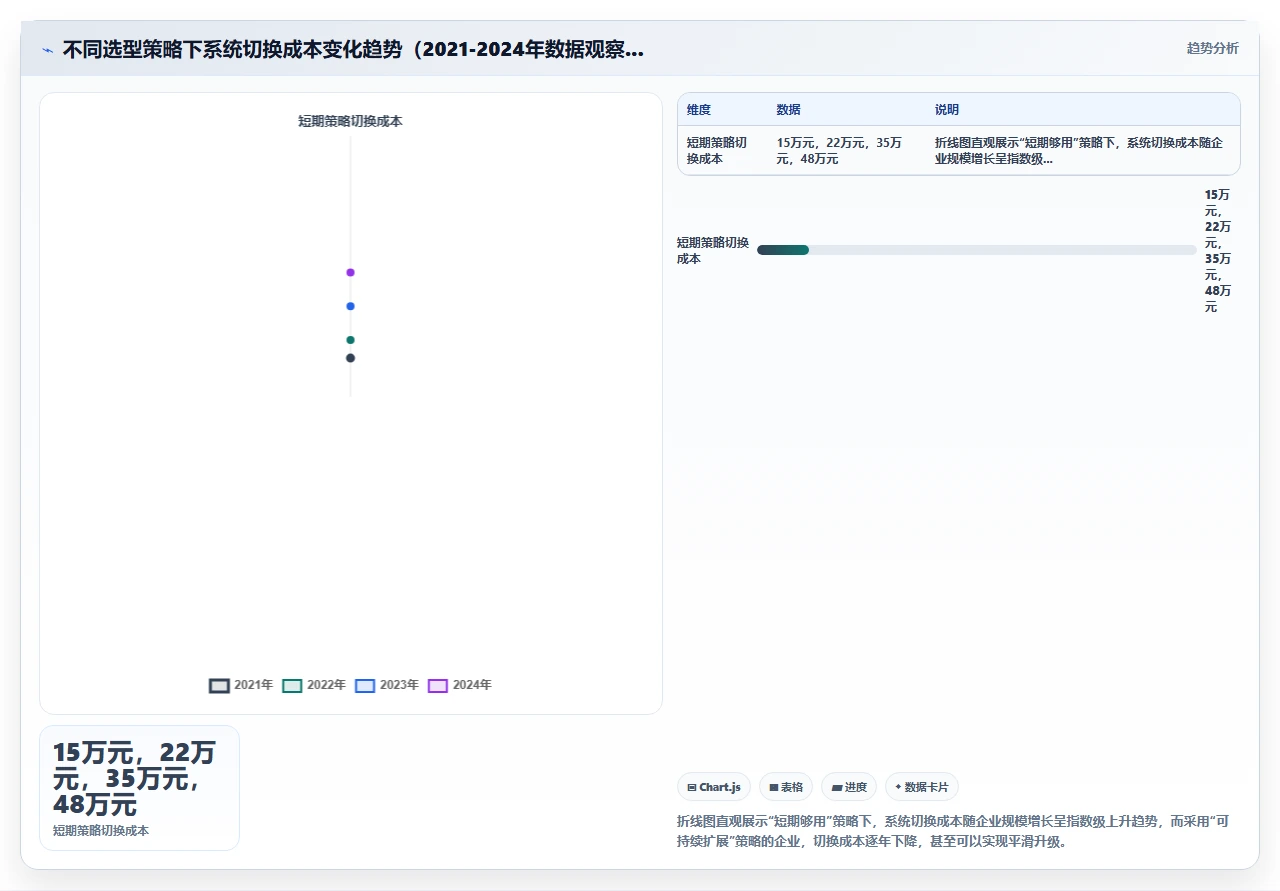Select the 表格 chip
Image resolution: width=1280 pixels, height=891 pixels.
coord(786,787)
